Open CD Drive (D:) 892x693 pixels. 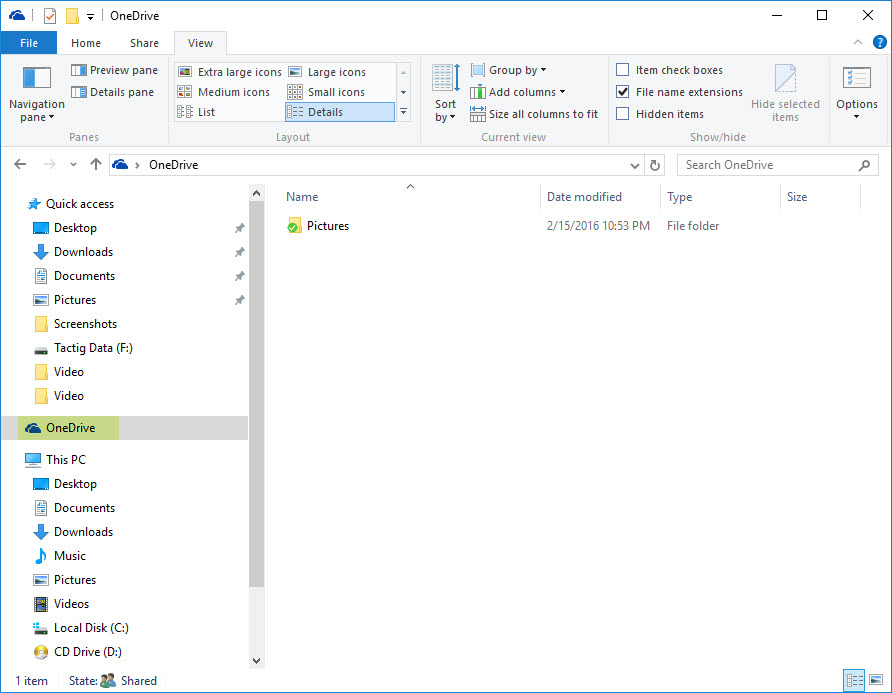88,652
